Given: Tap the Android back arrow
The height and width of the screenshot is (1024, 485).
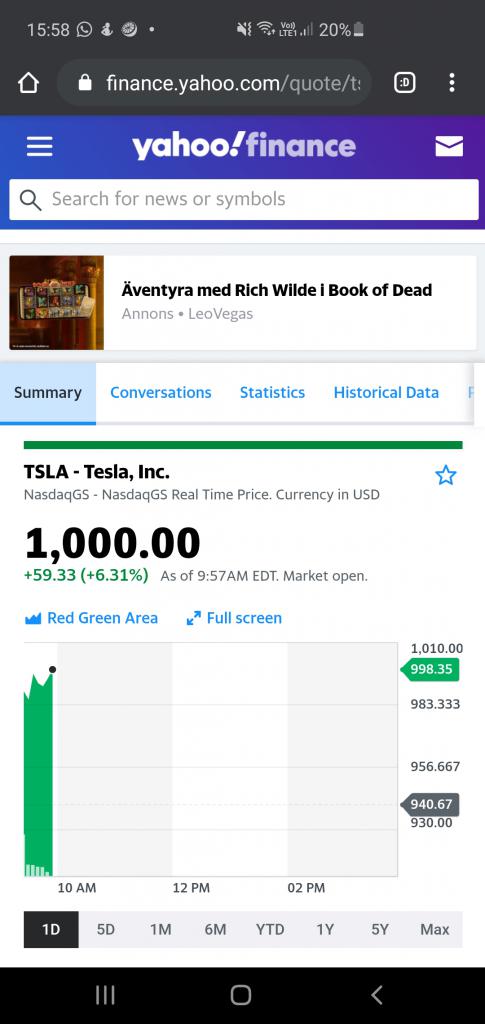Looking at the screenshot, I should (377, 995).
